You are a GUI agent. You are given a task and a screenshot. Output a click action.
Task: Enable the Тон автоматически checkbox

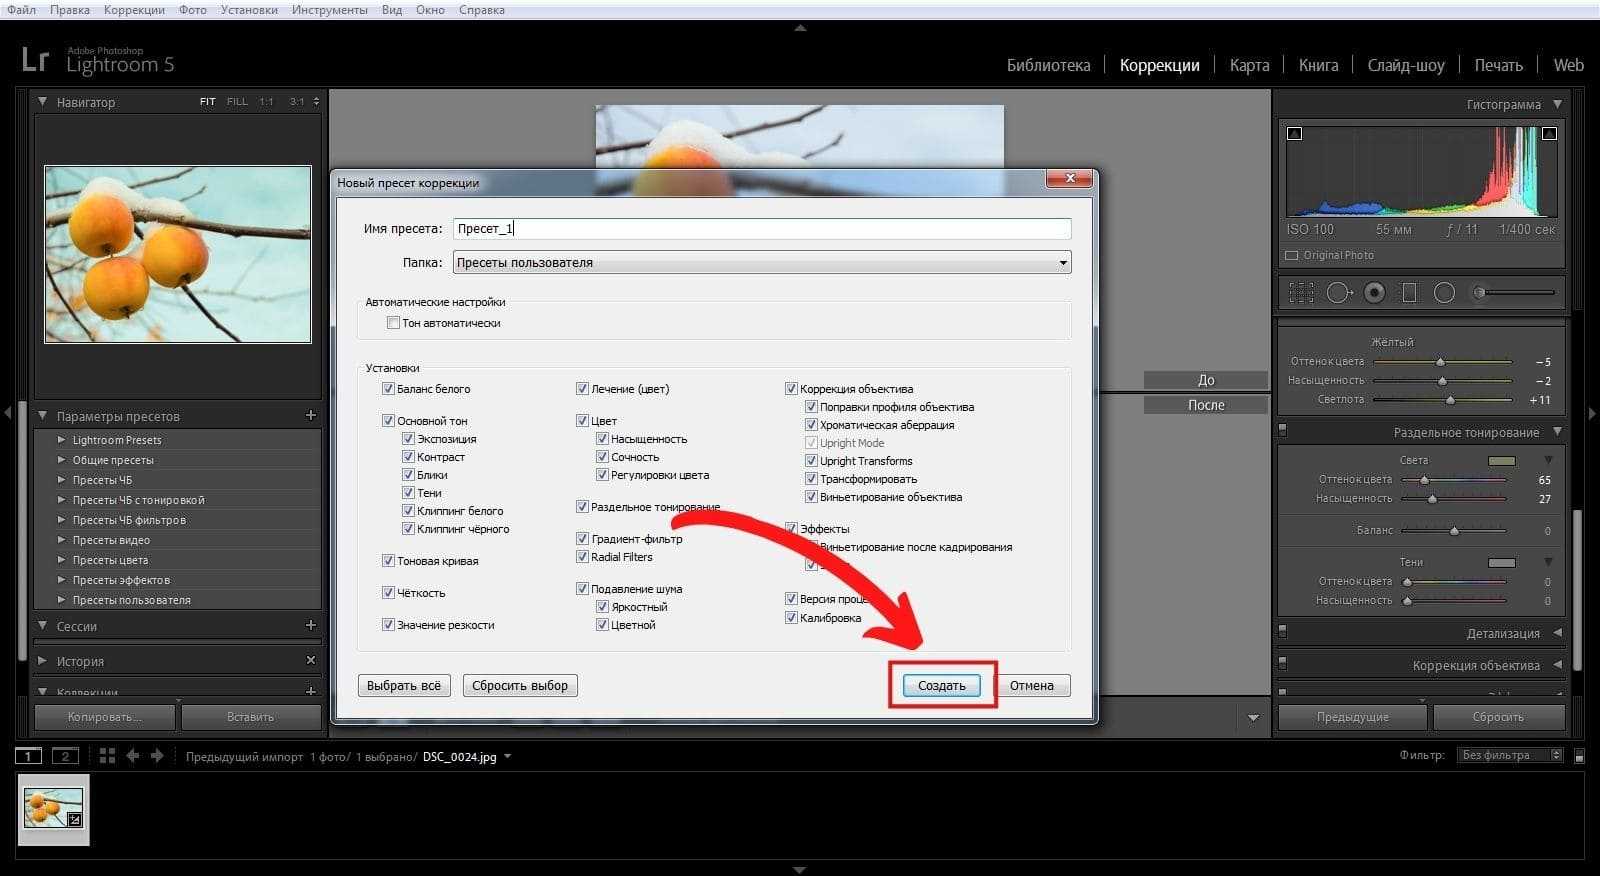(x=393, y=323)
